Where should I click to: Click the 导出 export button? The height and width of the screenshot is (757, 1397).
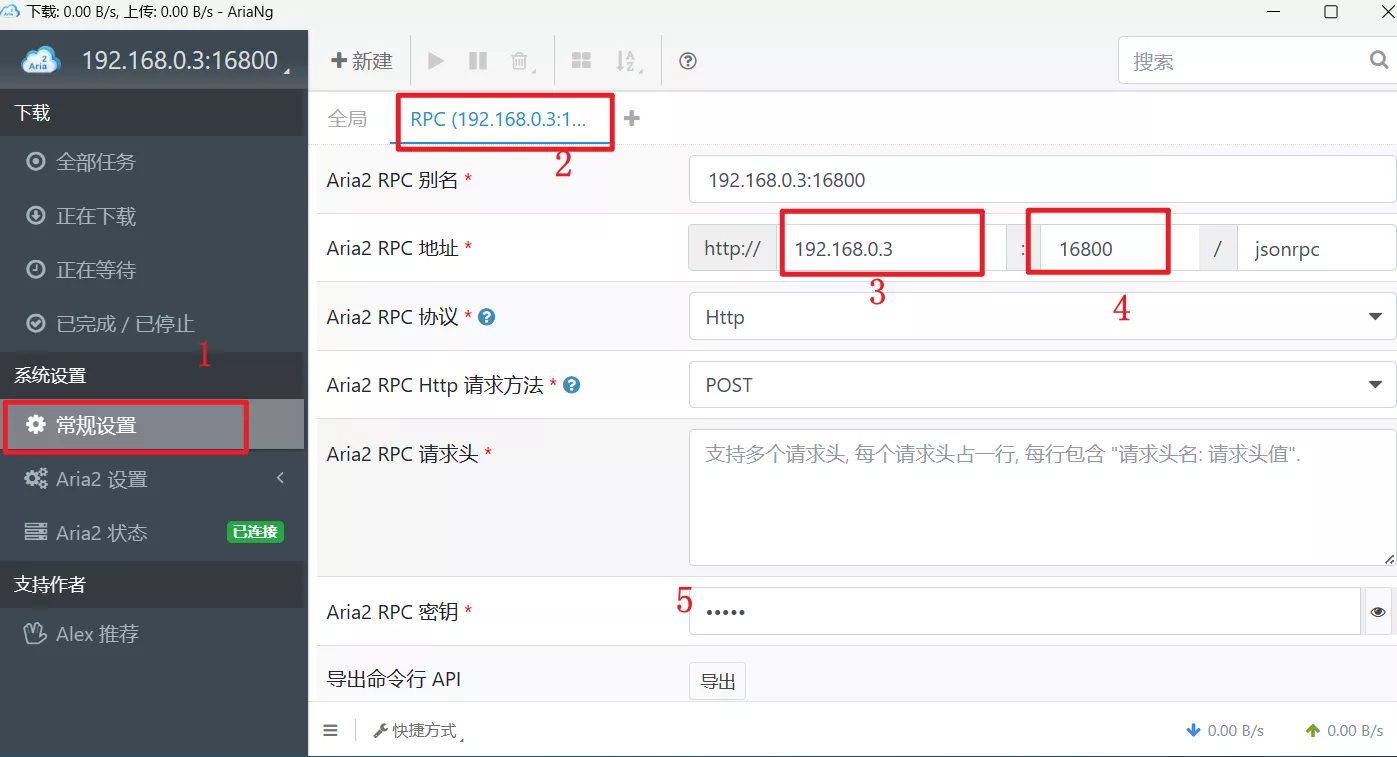718,682
